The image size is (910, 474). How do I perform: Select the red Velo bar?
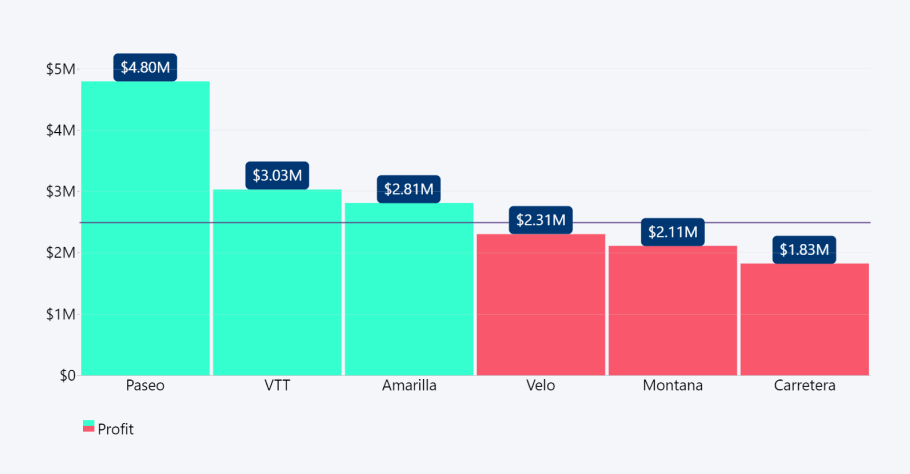coord(541,305)
